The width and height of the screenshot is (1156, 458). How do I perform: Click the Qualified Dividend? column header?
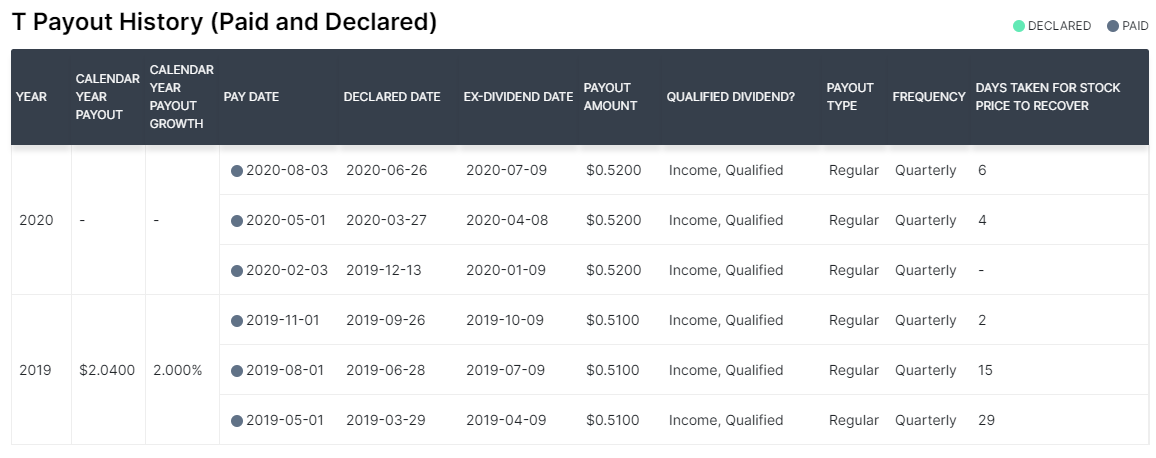(731, 97)
